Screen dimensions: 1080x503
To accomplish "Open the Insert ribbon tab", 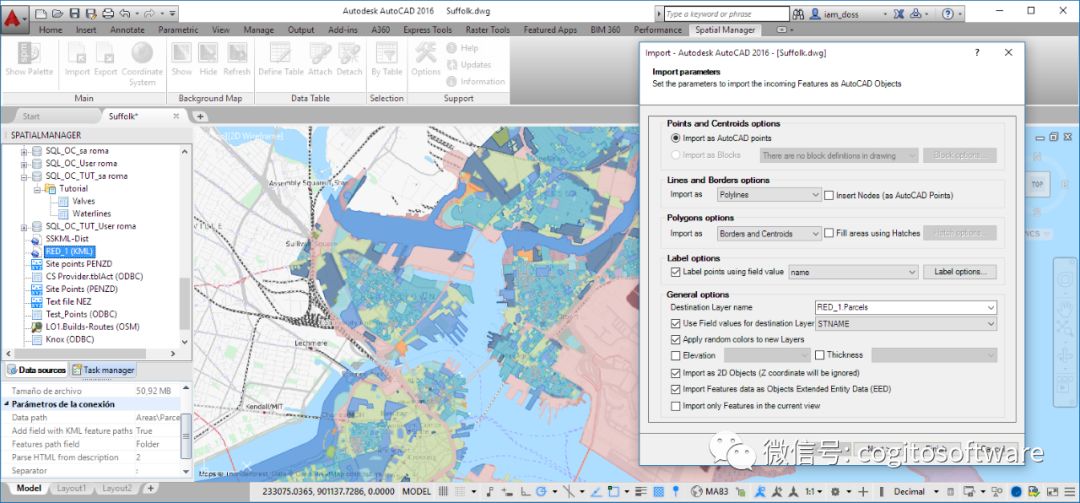I will click(86, 30).
